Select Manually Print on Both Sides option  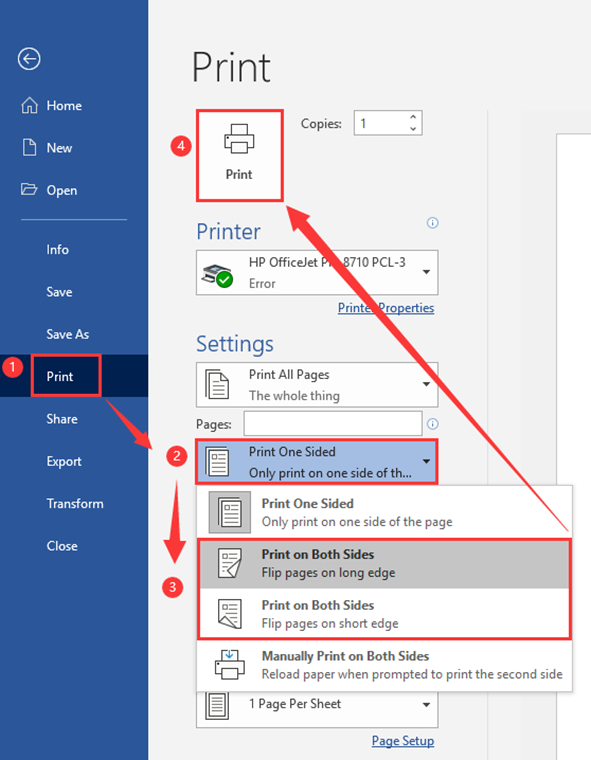point(384,665)
